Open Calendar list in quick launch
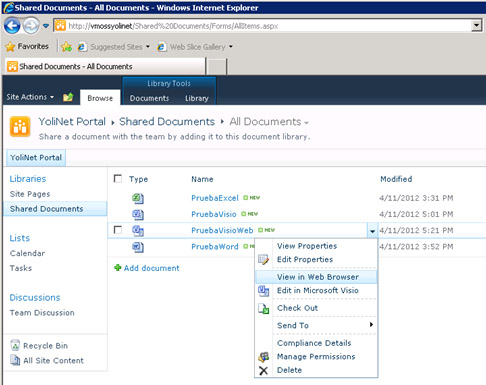This screenshot has width=486, height=385. tap(27, 253)
